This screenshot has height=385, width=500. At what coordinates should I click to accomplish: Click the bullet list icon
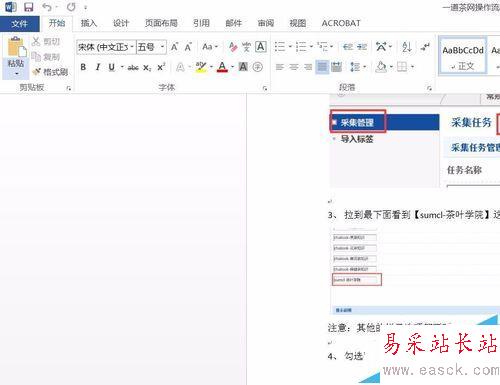280,47
